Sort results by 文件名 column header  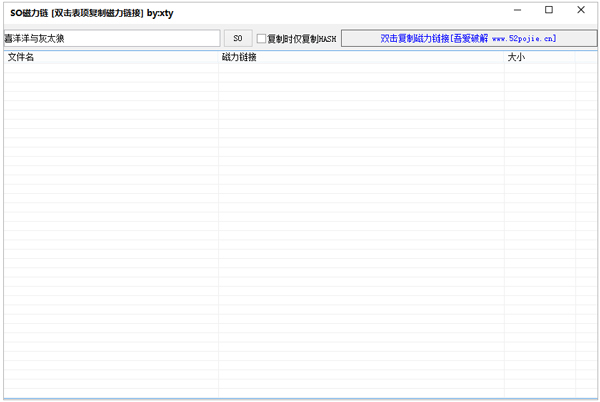coord(111,57)
